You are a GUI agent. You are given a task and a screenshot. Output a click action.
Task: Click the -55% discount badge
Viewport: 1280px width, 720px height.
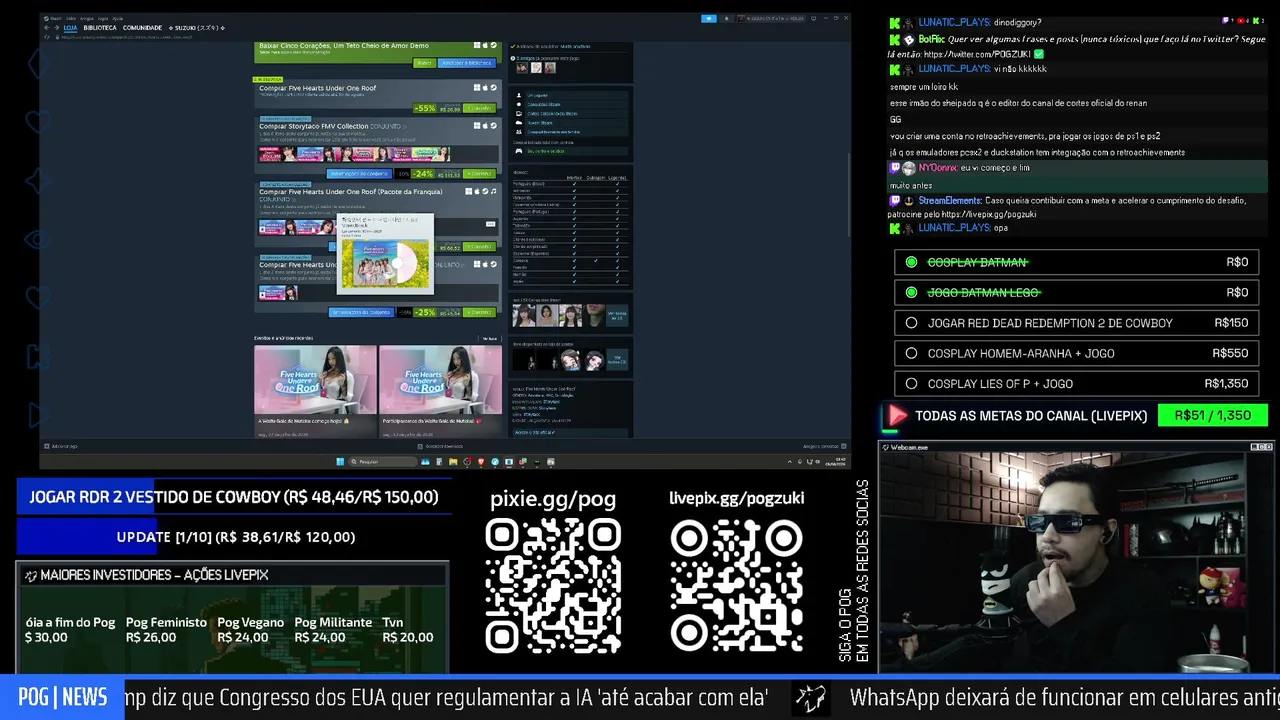click(425, 108)
